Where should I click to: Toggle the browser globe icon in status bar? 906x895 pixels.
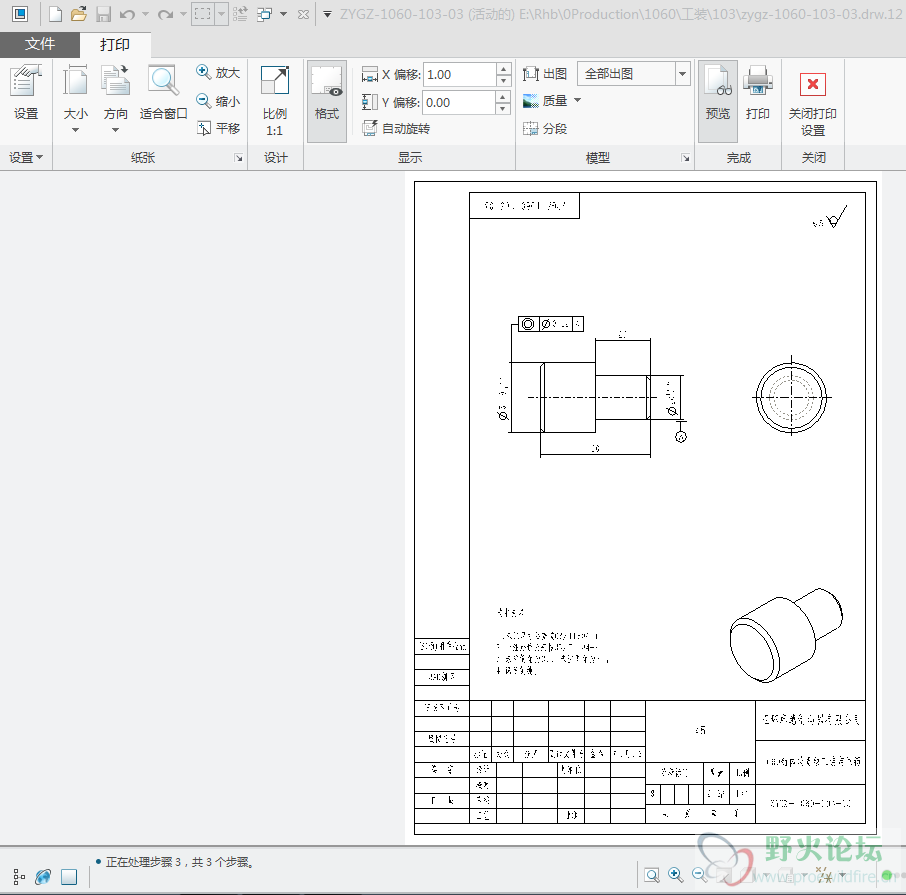(43, 877)
